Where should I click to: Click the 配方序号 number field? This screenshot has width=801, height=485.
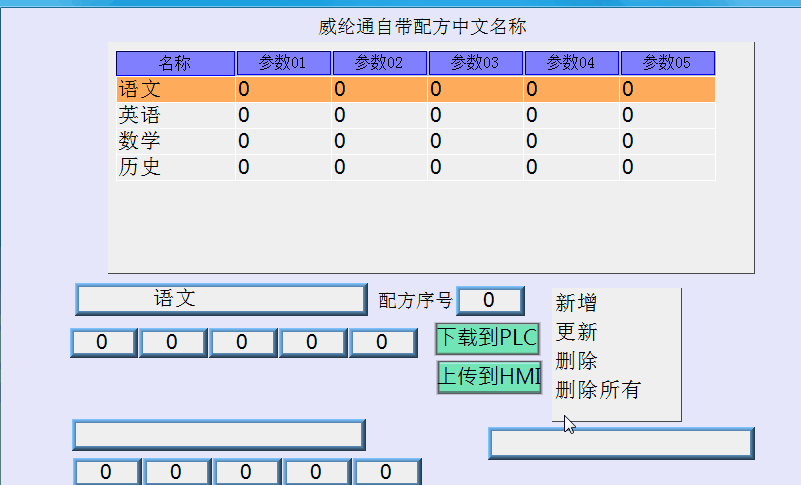(x=490, y=300)
